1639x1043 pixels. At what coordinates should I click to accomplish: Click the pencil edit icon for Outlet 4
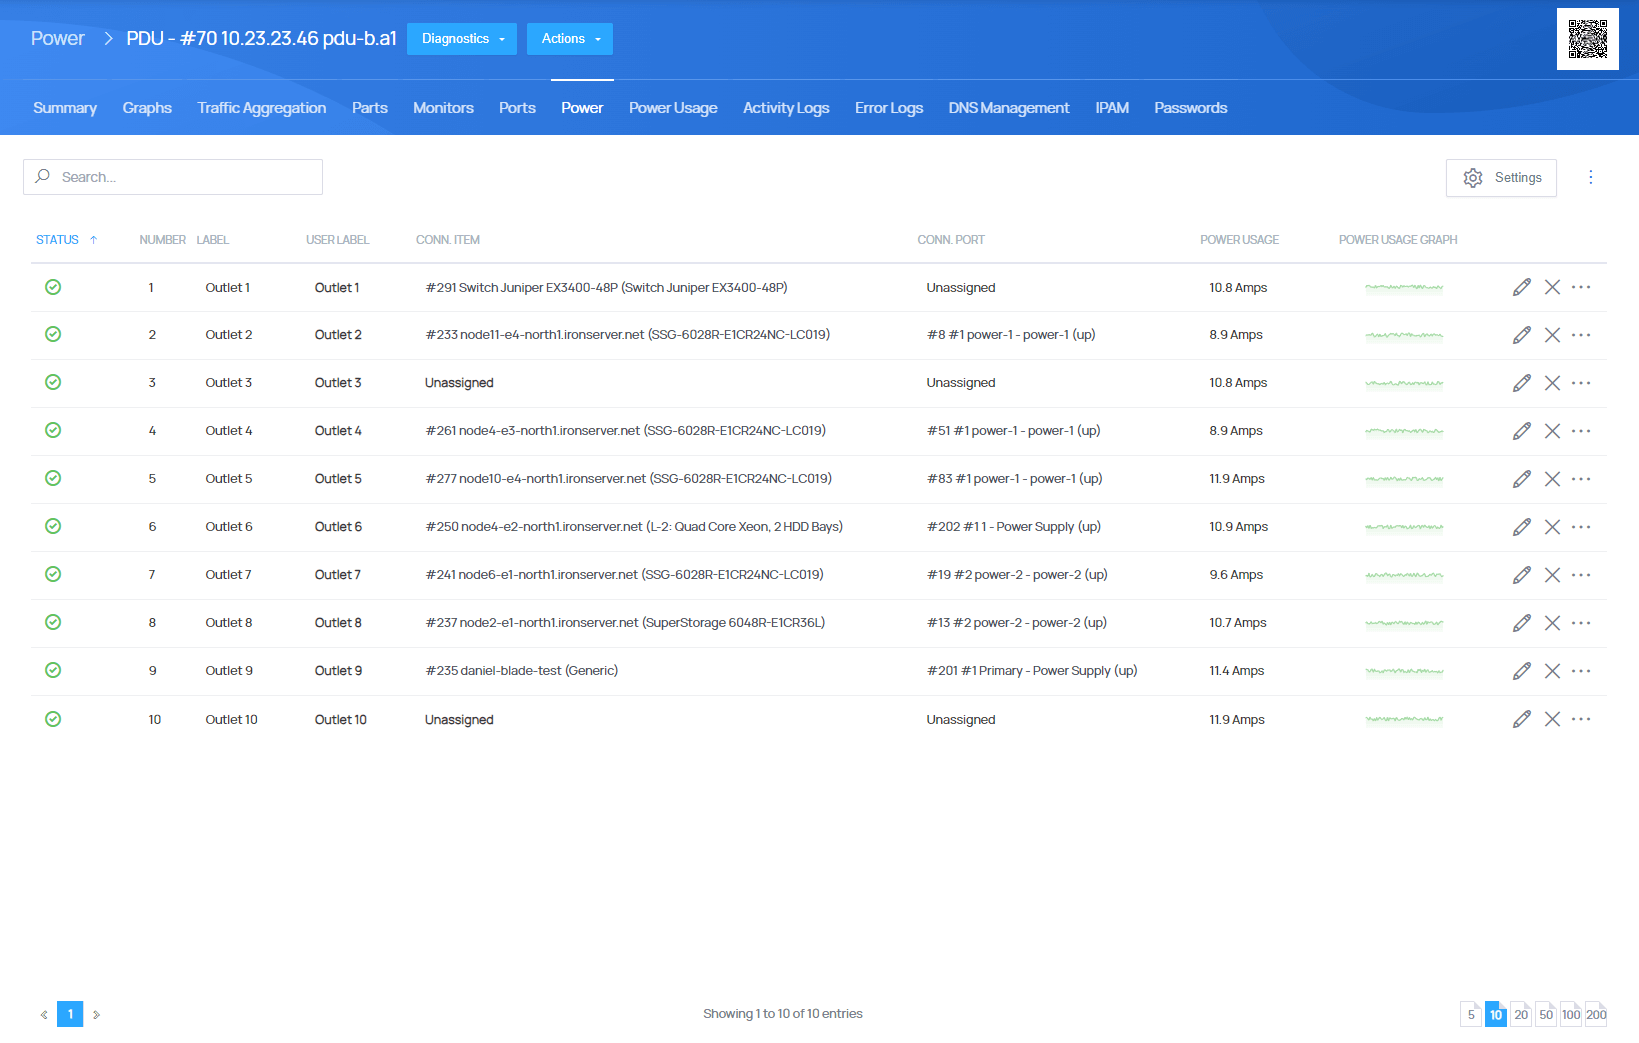pos(1522,431)
